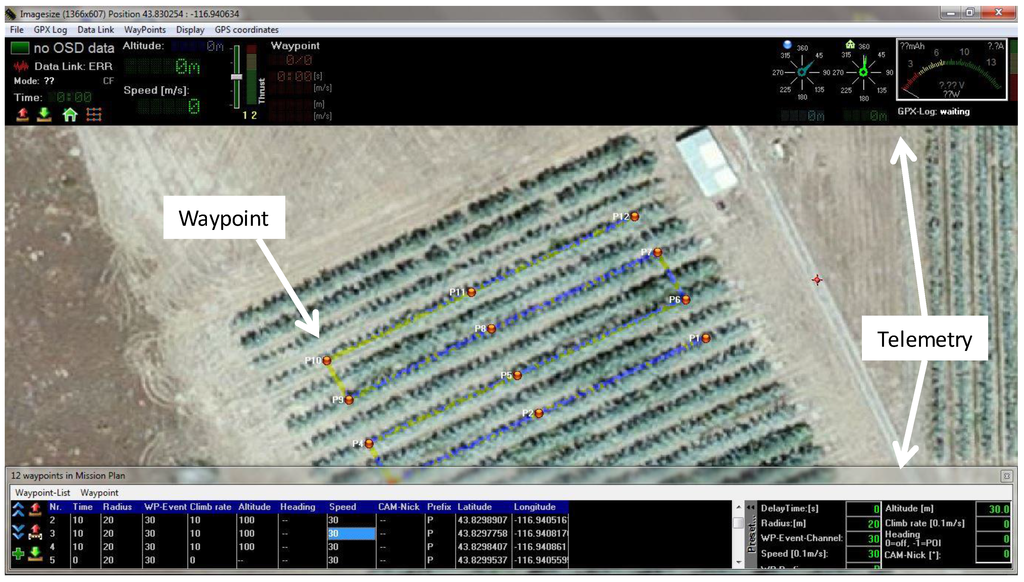Open the WayPoints menu

click(138, 30)
